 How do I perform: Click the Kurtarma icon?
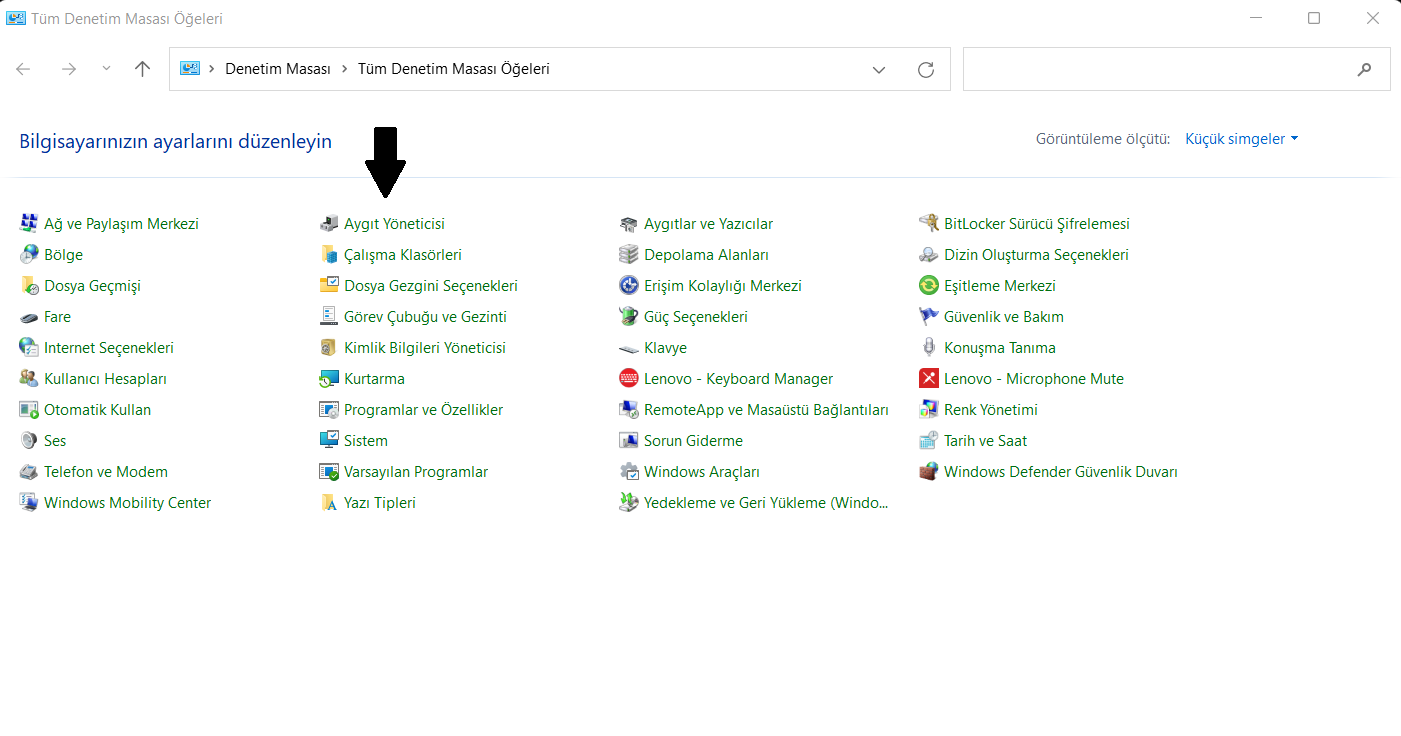click(328, 379)
